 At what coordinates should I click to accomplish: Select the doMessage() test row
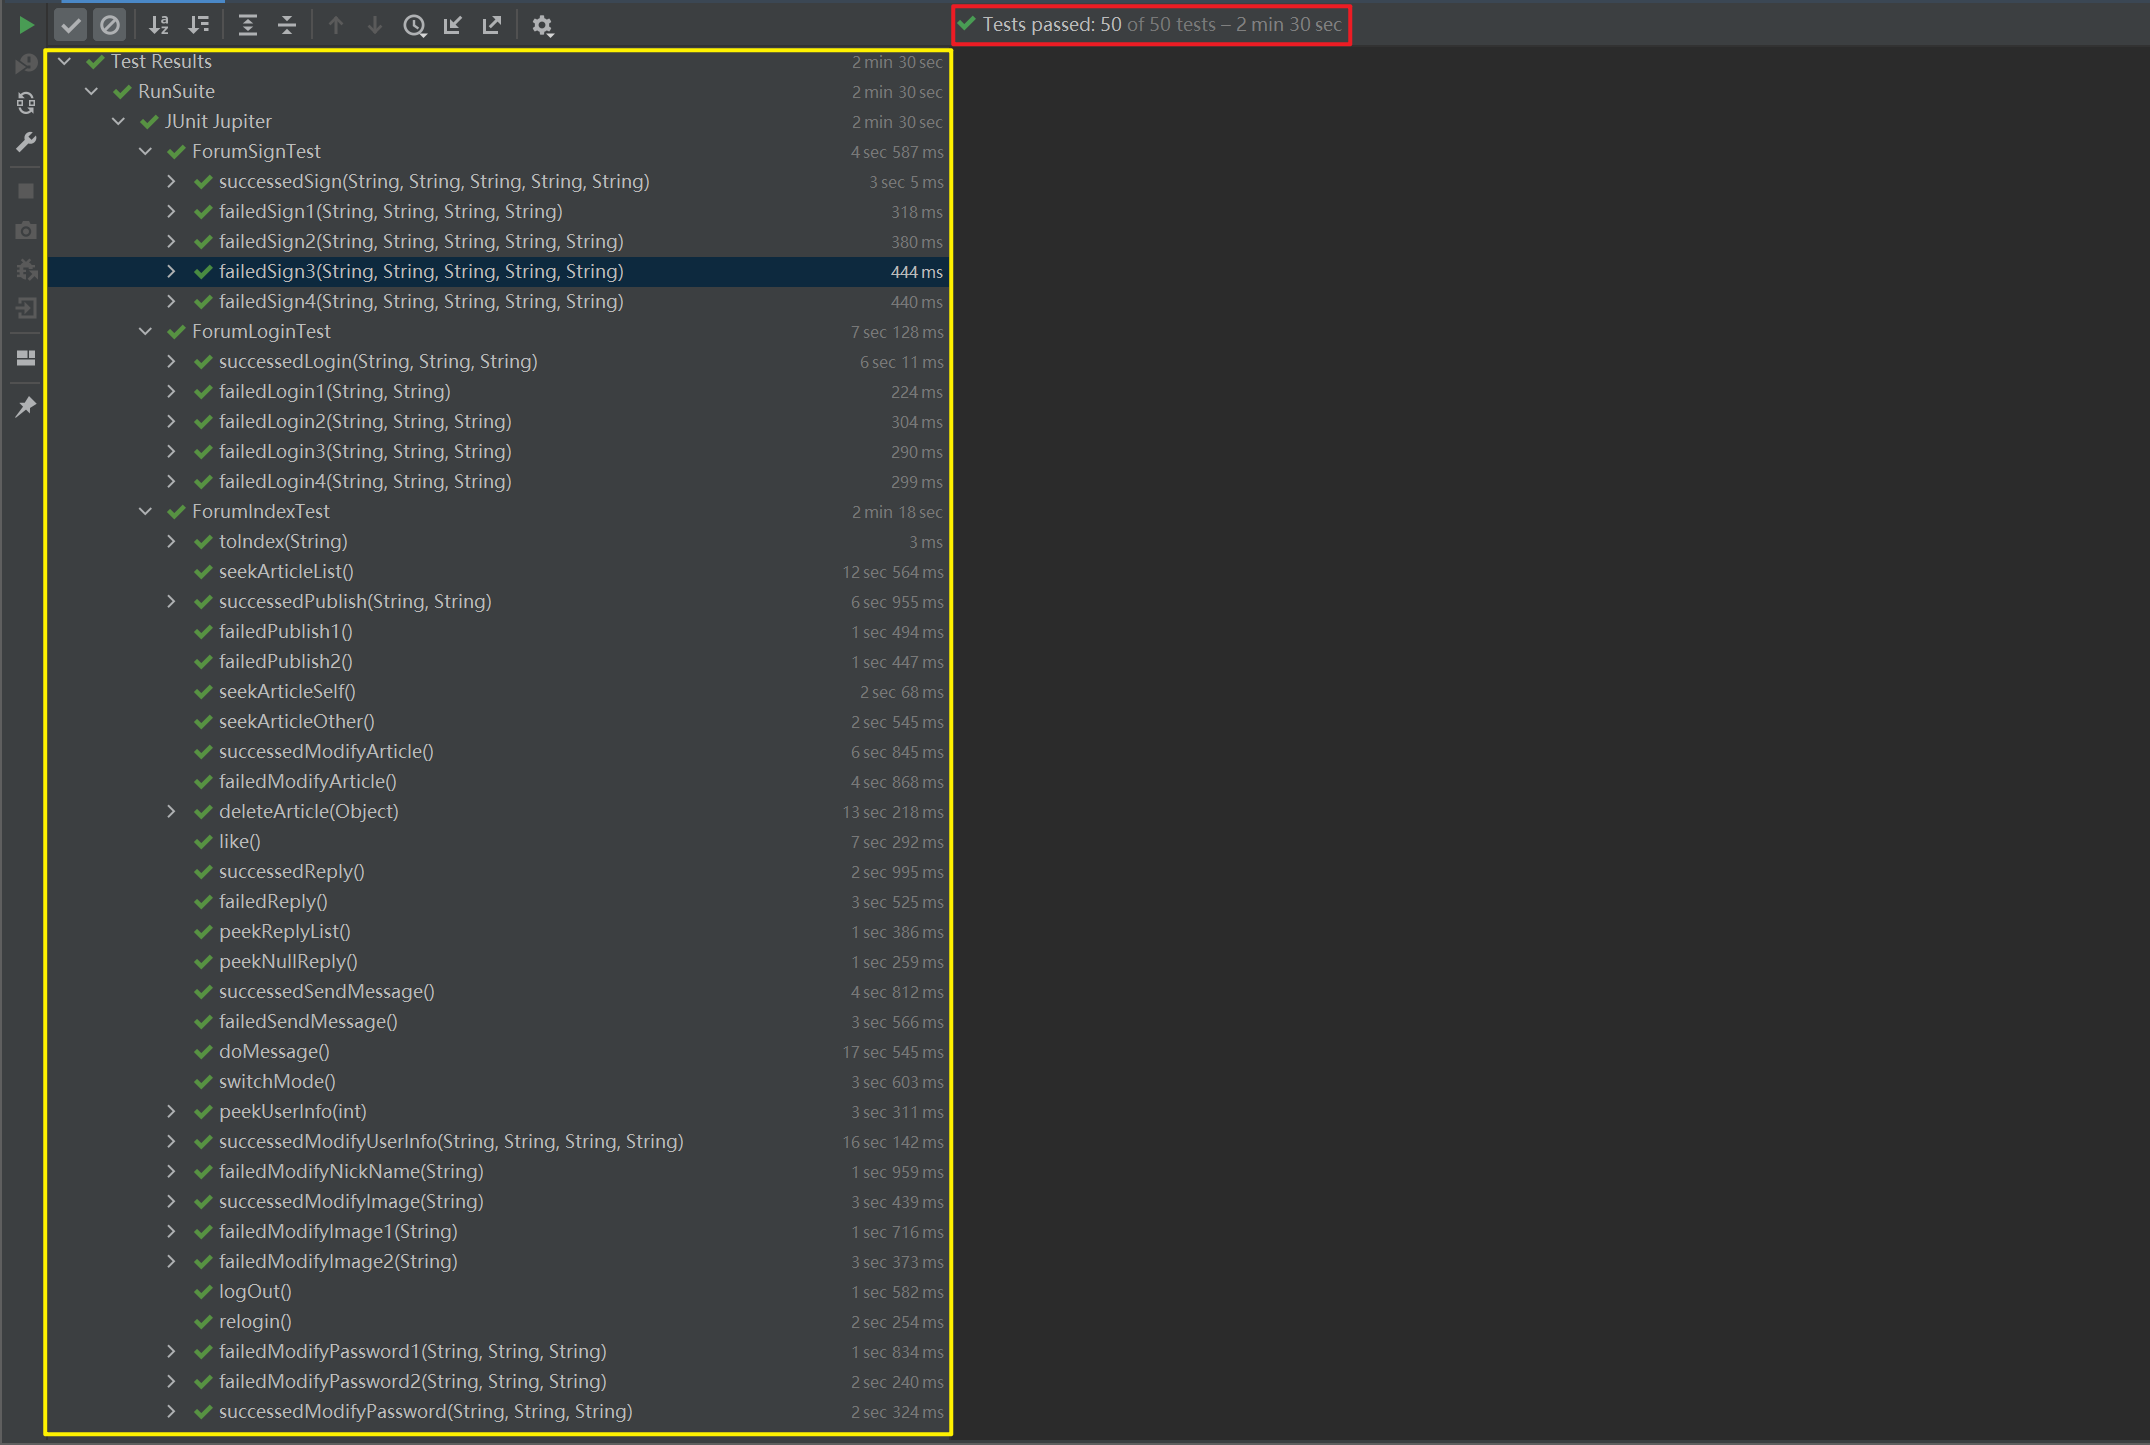pos(498,1052)
